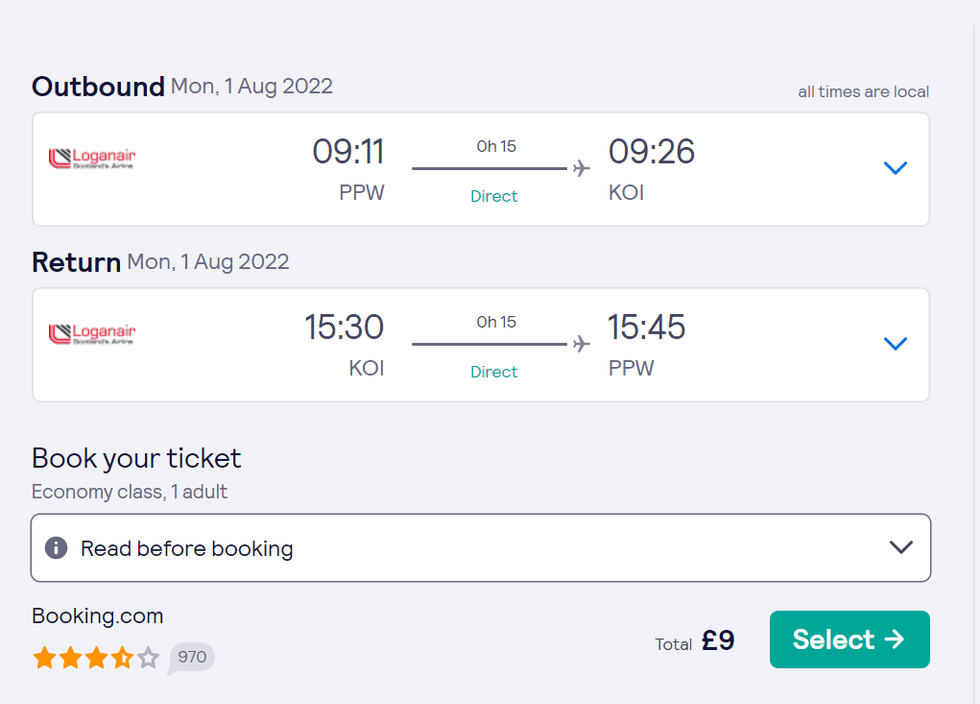Image resolution: width=980 pixels, height=704 pixels.
Task: Expand the return flight details chevron
Action: click(x=895, y=344)
